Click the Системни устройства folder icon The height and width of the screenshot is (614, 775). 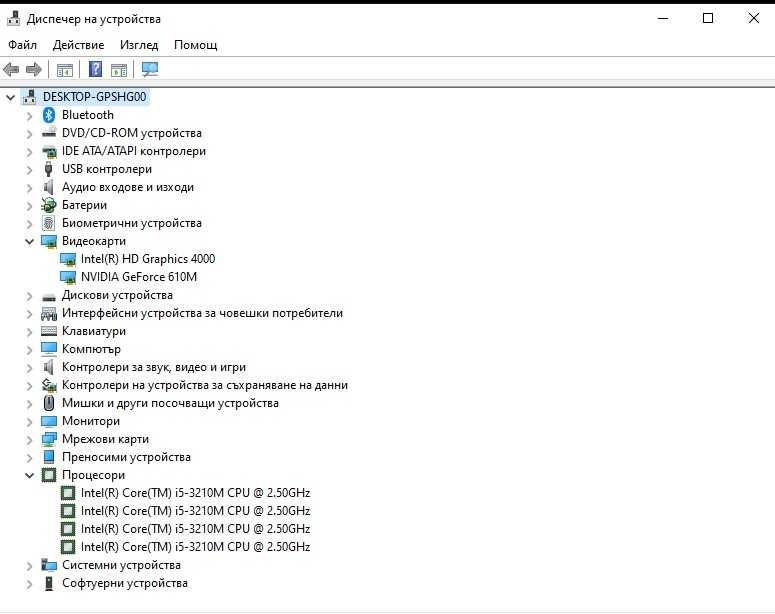pyautogui.click(x=49, y=565)
